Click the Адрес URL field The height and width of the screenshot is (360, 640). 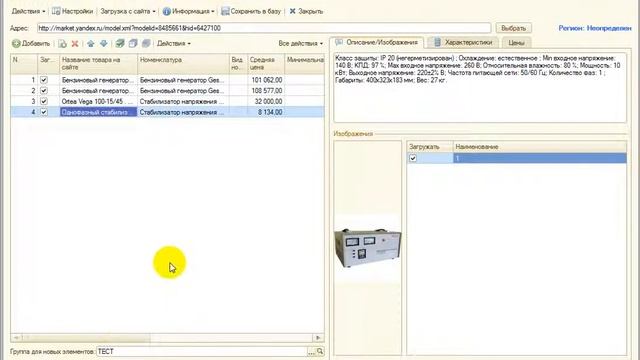pyautogui.click(x=264, y=28)
